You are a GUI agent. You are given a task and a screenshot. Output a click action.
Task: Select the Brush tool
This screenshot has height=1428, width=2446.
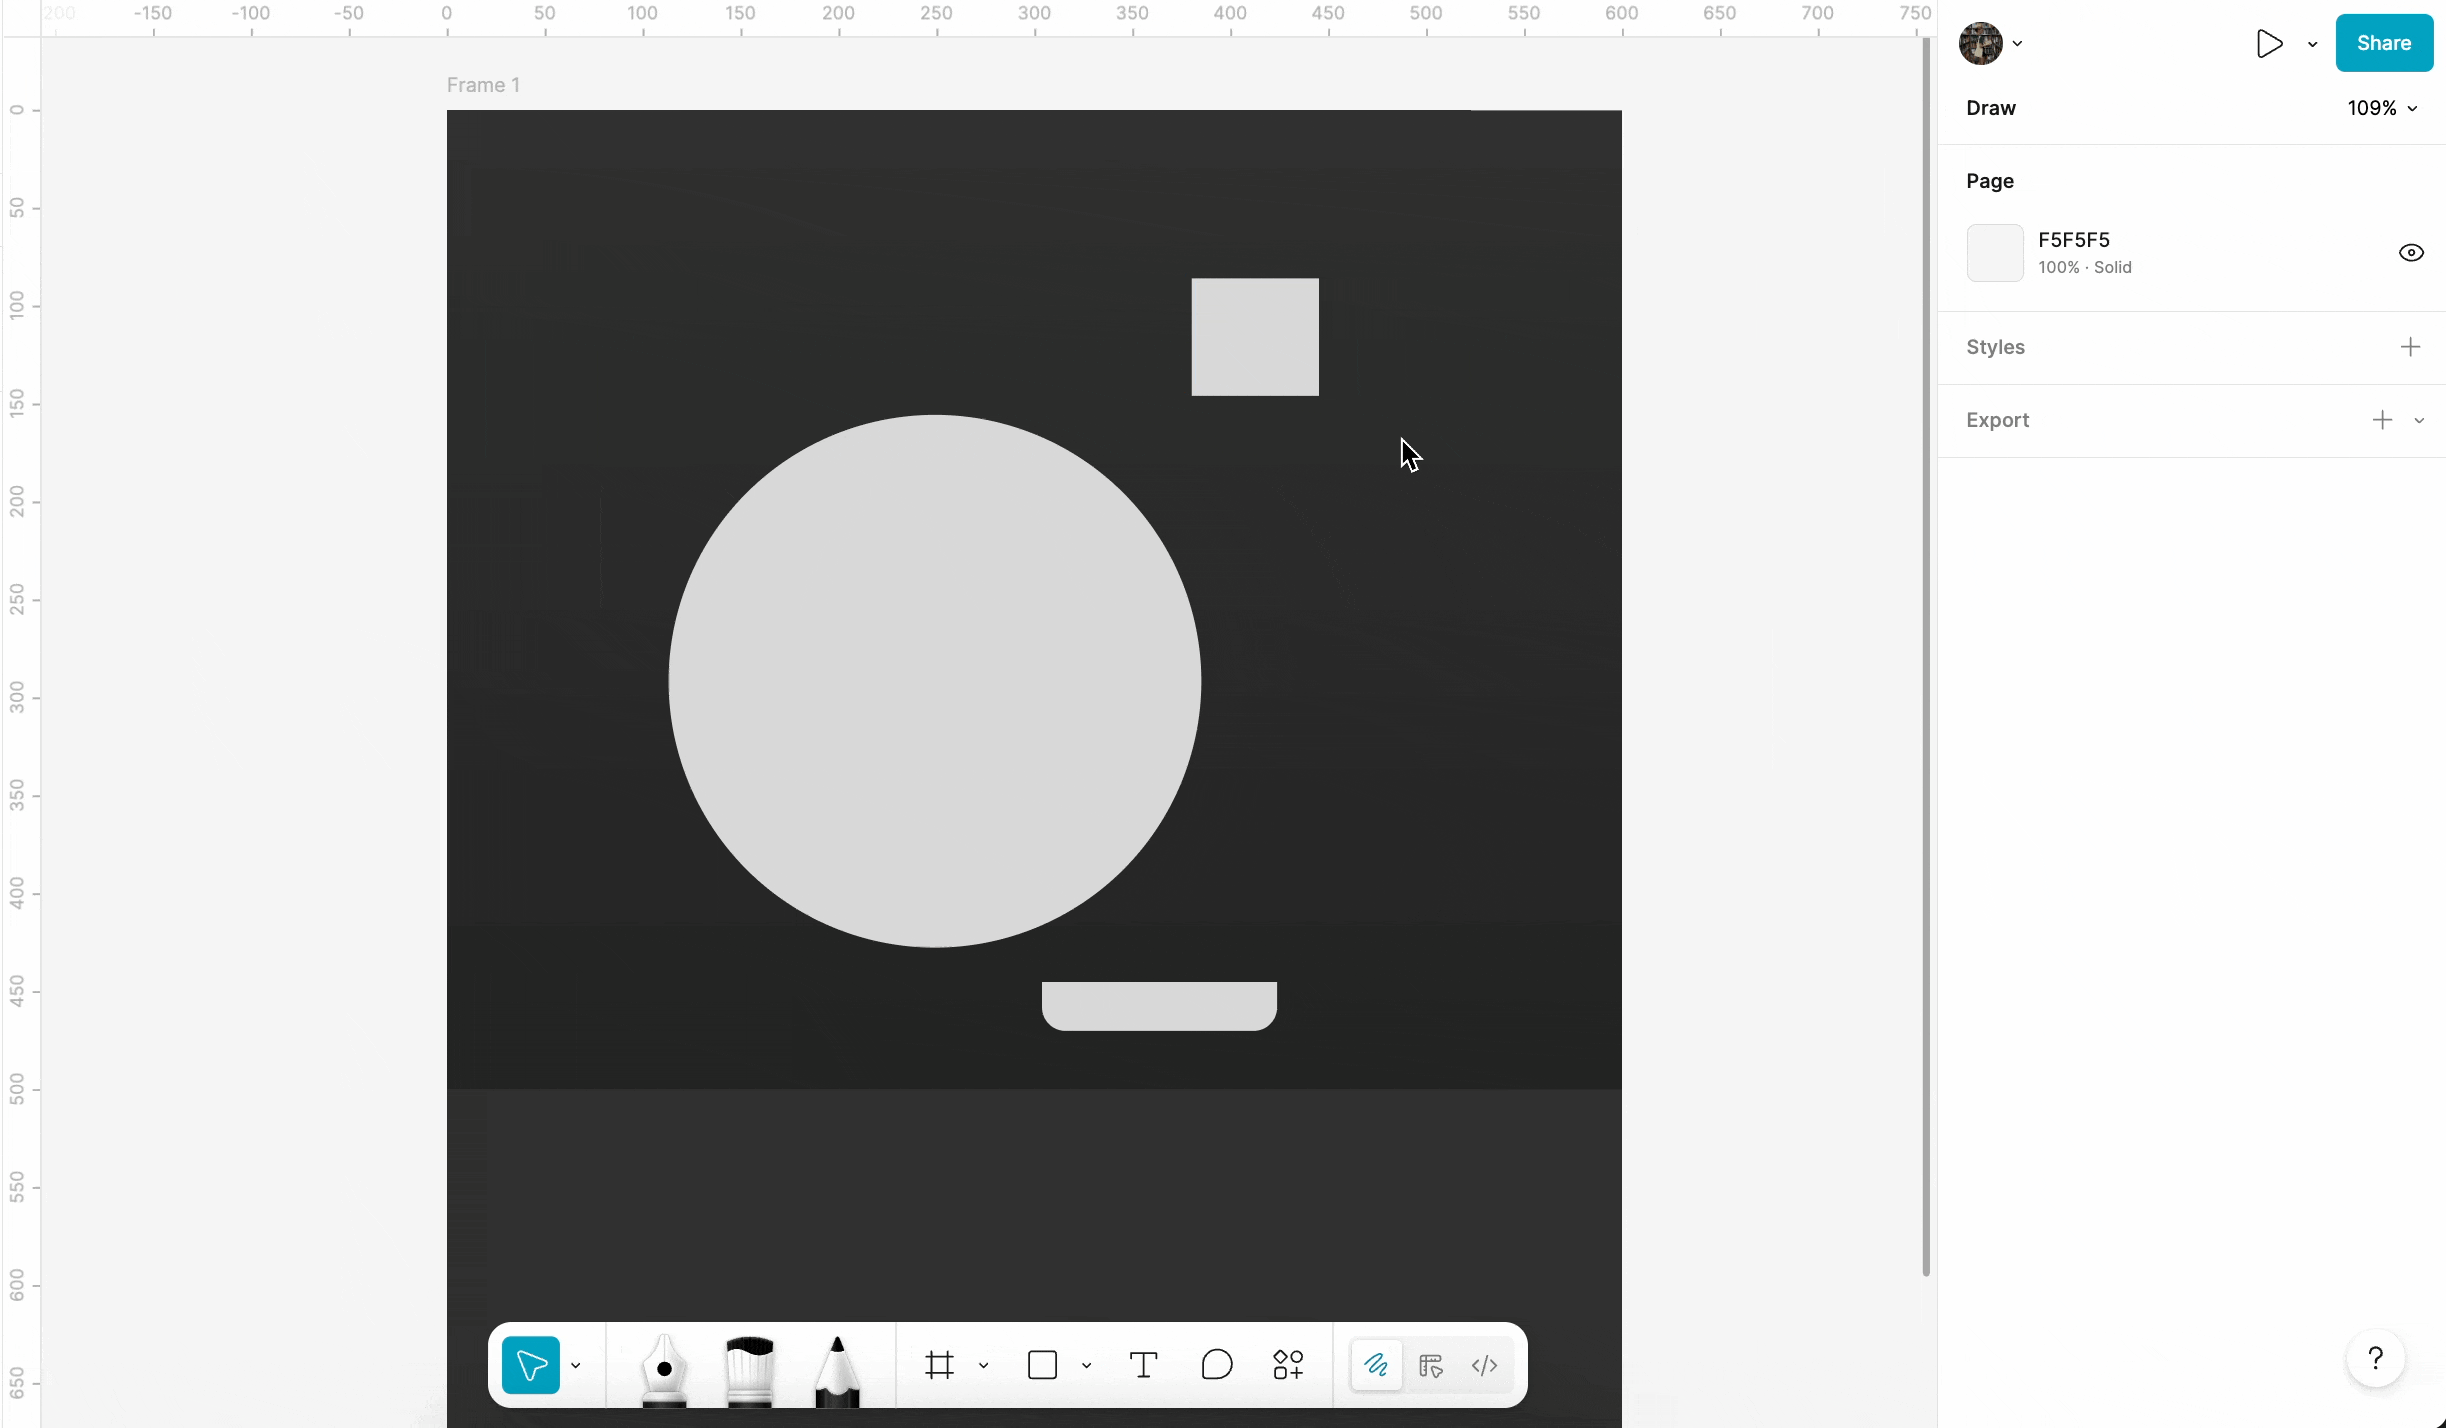pos(748,1367)
